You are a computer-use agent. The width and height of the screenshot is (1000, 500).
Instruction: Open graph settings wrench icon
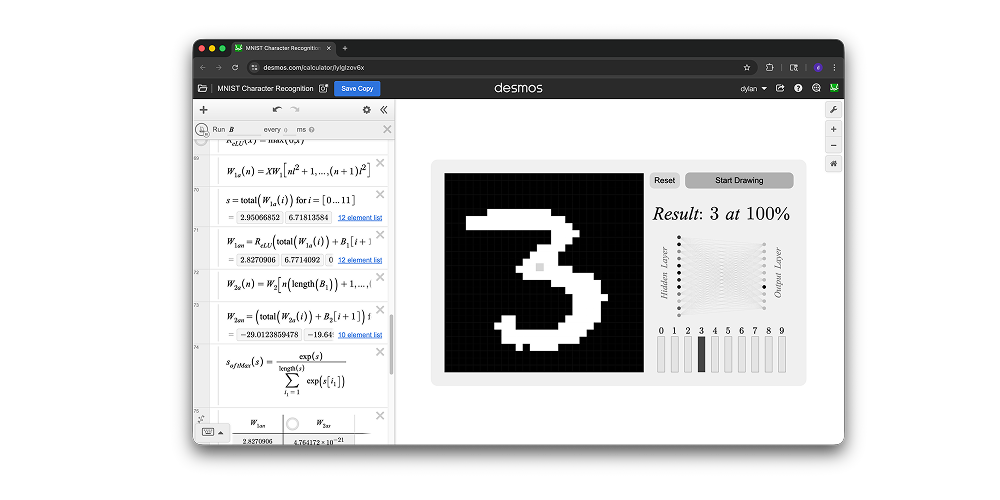(x=833, y=110)
